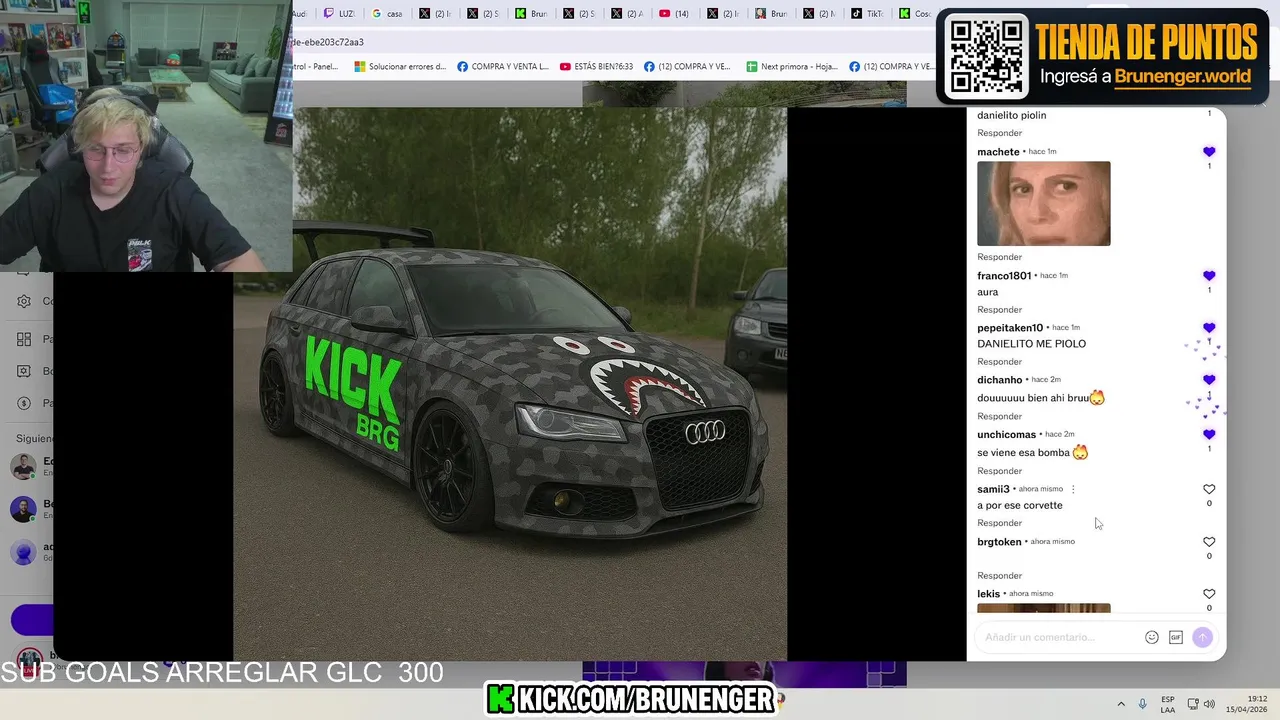Click the camo Audi KICK BRG car image
Viewport: 1280px width, 720px height.
tap(510, 384)
